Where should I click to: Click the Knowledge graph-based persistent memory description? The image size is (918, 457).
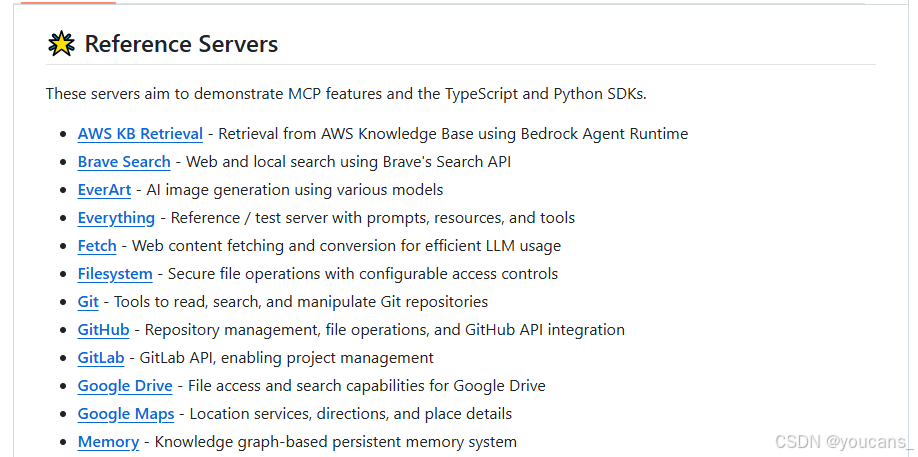(x=335, y=442)
